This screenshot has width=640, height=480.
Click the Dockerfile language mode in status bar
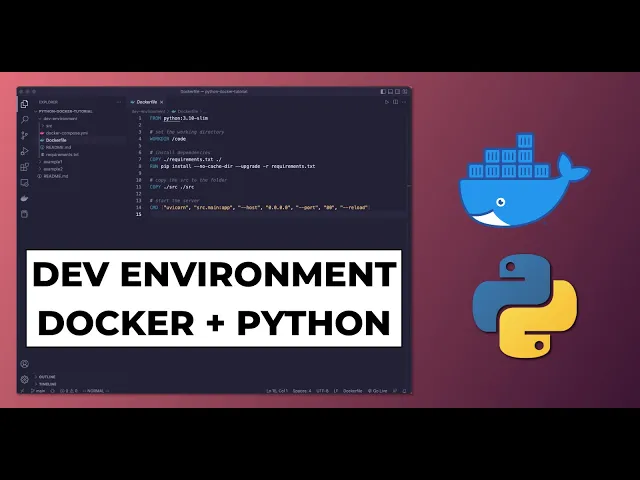(x=353, y=391)
